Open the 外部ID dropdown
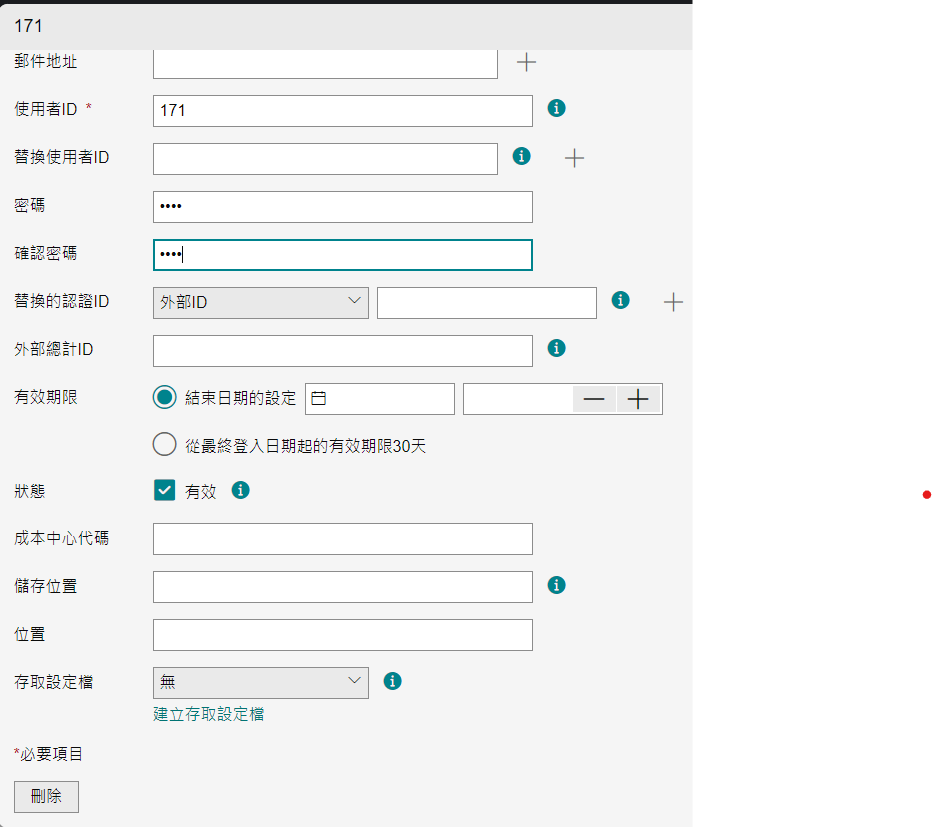Viewport: 932px width, 827px height. tap(261, 303)
